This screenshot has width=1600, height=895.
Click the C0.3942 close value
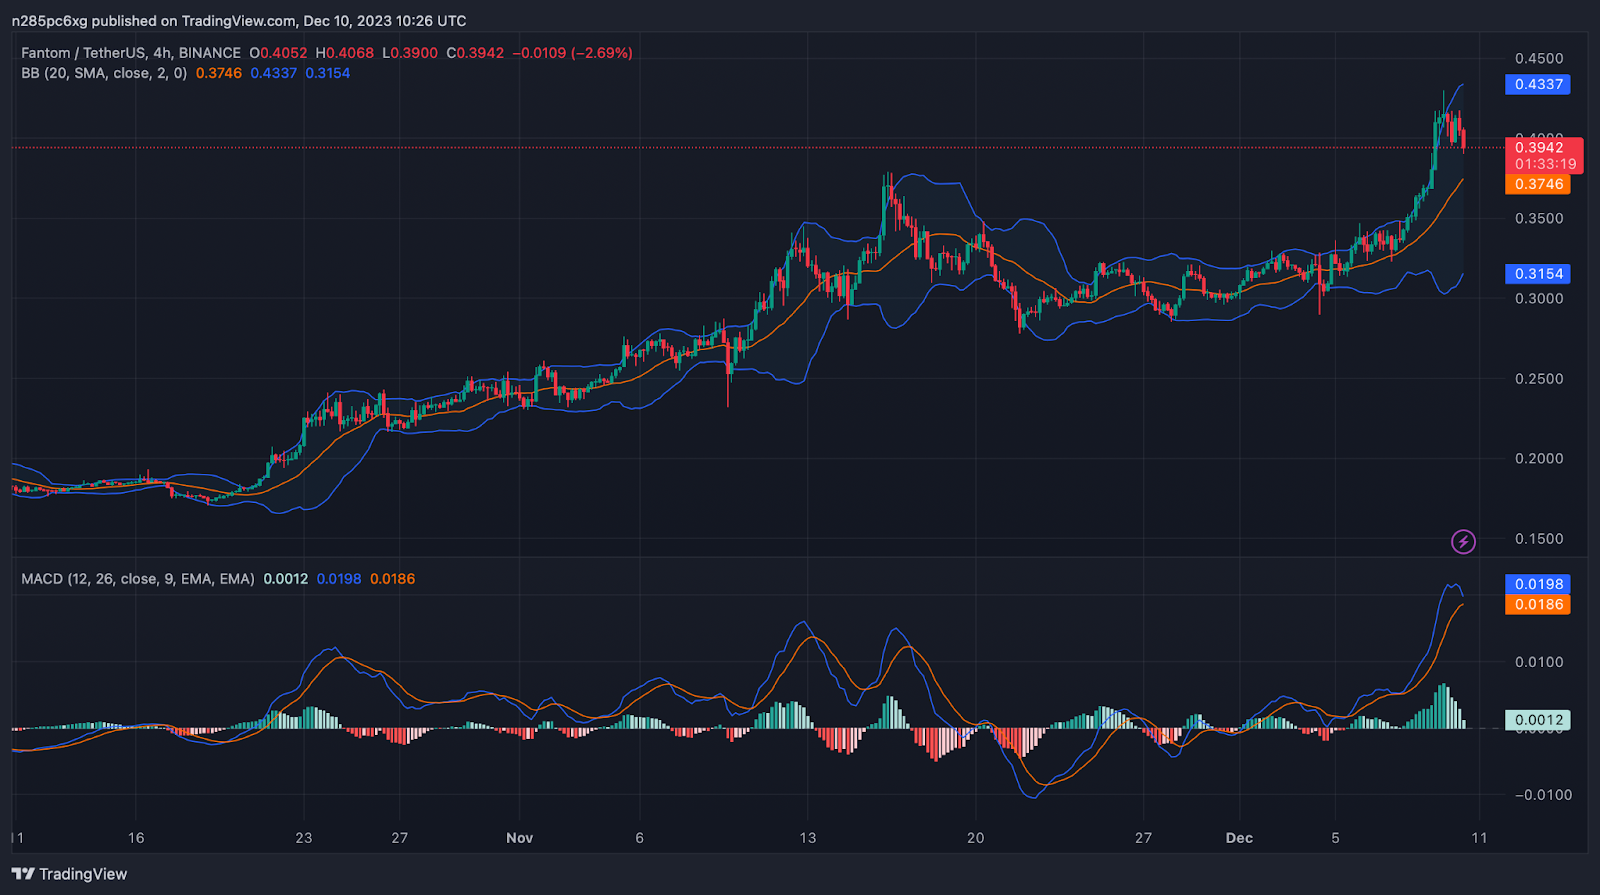(x=475, y=53)
